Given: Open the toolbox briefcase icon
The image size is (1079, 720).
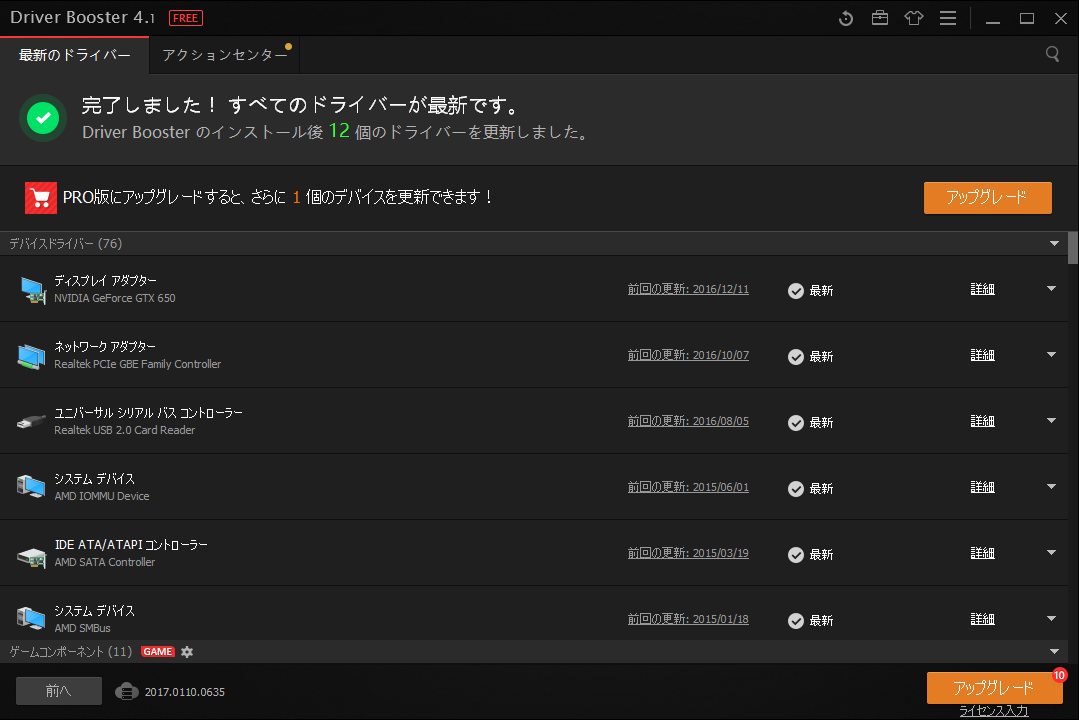Looking at the screenshot, I should (x=879, y=18).
